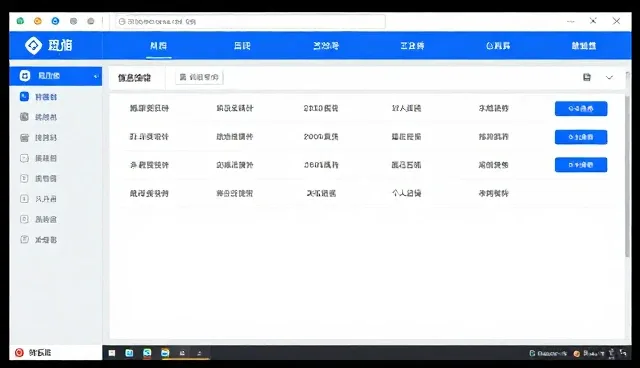The height and width of the screenshot is (368, 640).
Task: Open the Start button on the taskbar
Action: point(112,353)
